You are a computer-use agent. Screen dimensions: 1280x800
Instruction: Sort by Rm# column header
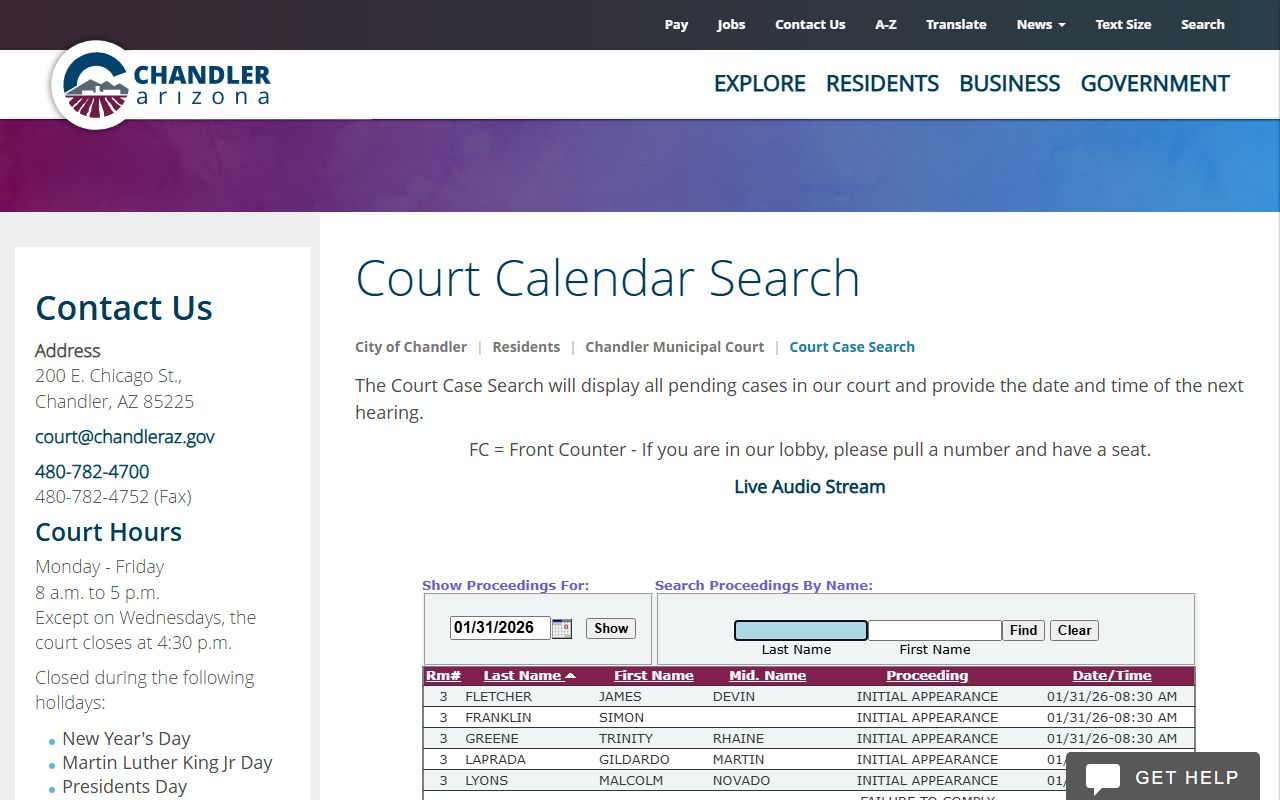[x=443, y=676]
